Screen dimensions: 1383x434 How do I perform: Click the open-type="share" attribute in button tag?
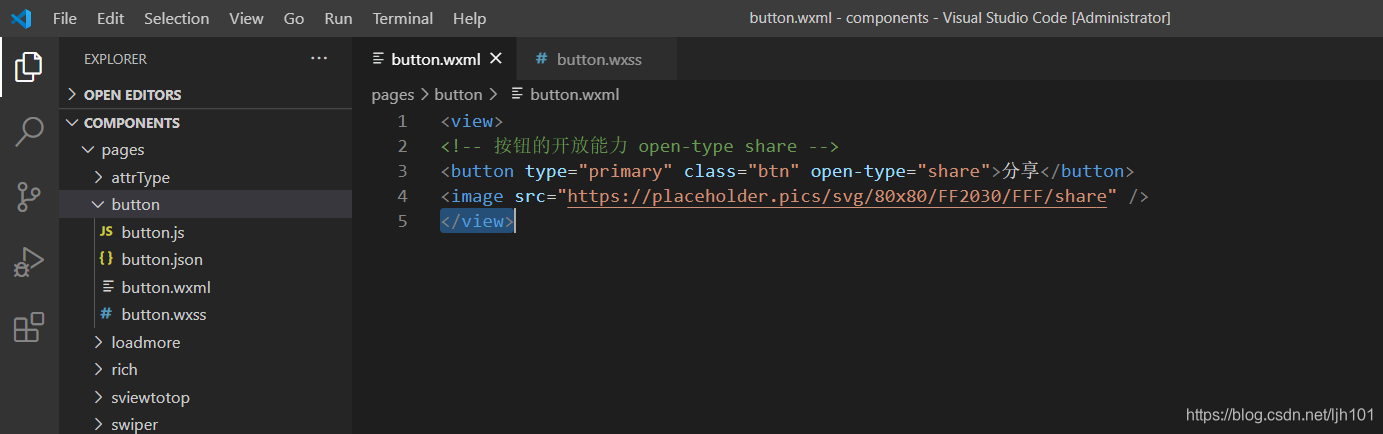900,171
